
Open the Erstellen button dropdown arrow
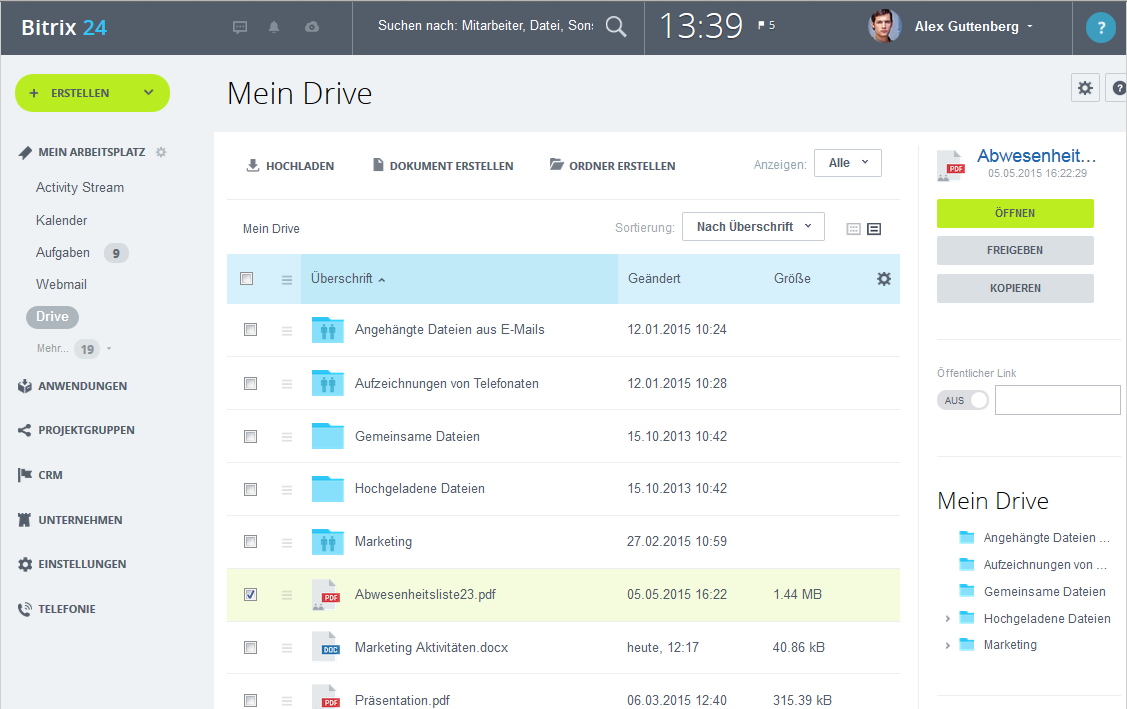coord(149,93)
